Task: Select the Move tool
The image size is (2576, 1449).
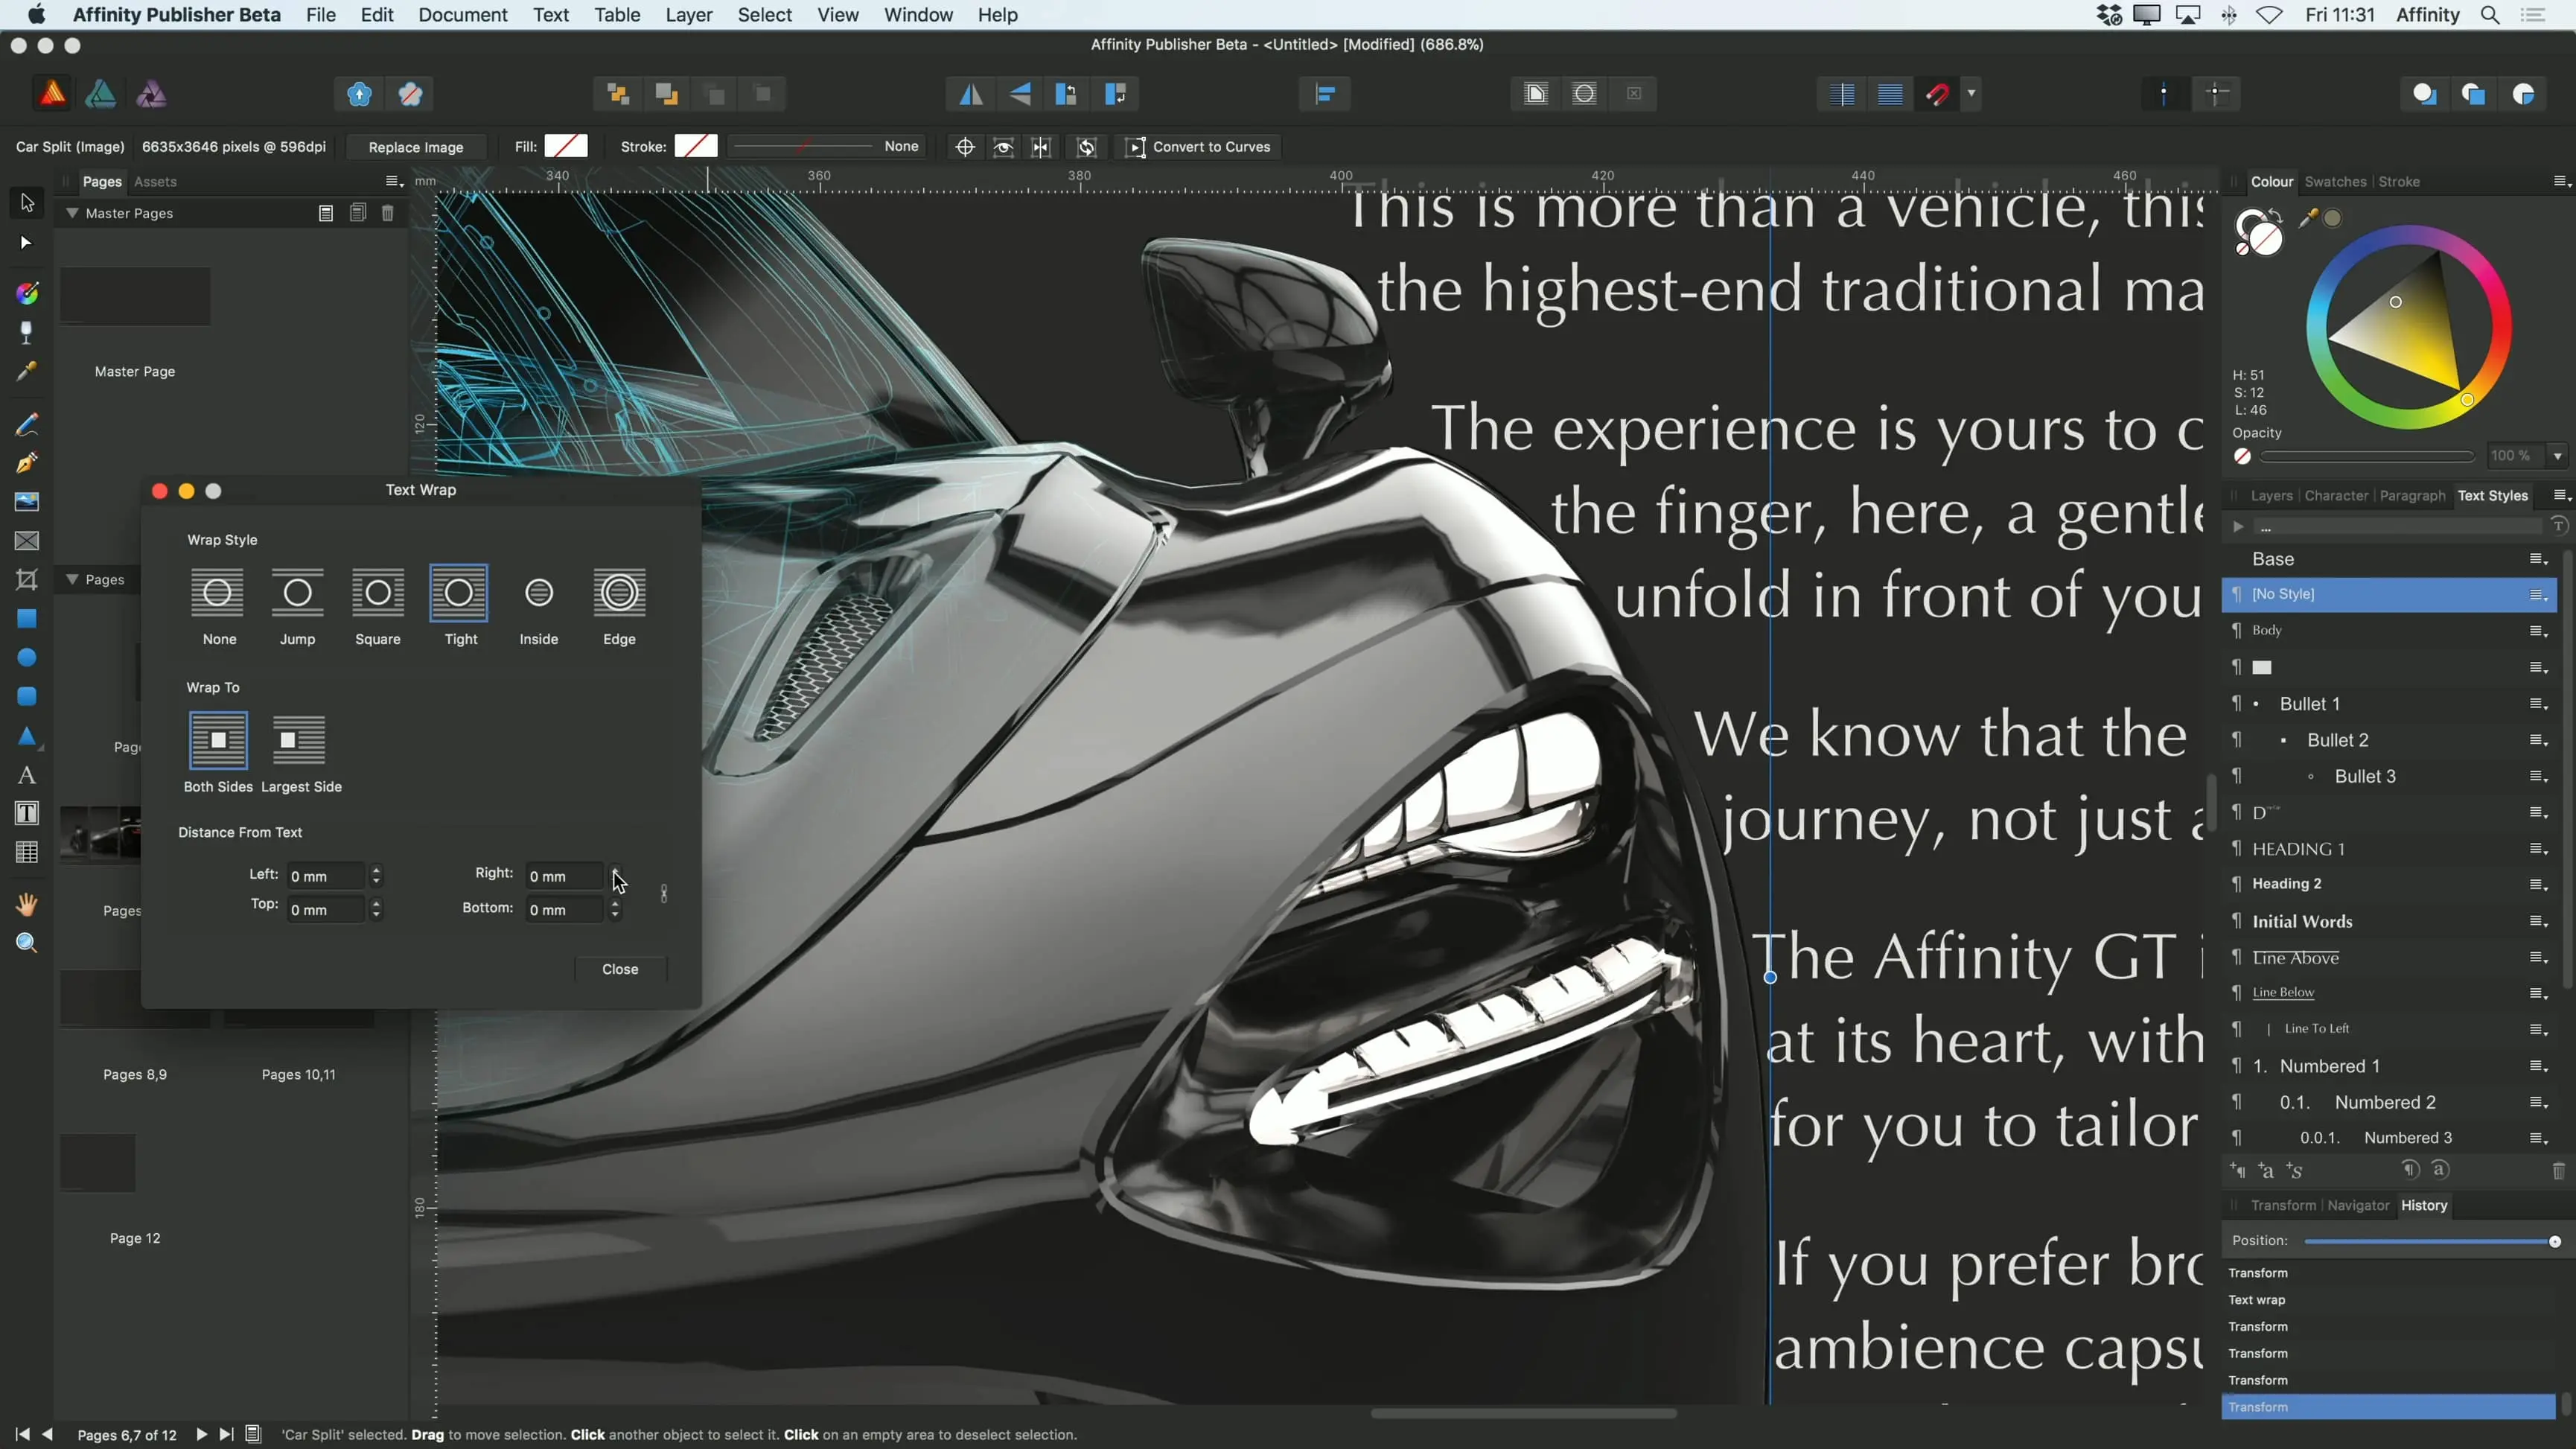Action: [27, 203]
